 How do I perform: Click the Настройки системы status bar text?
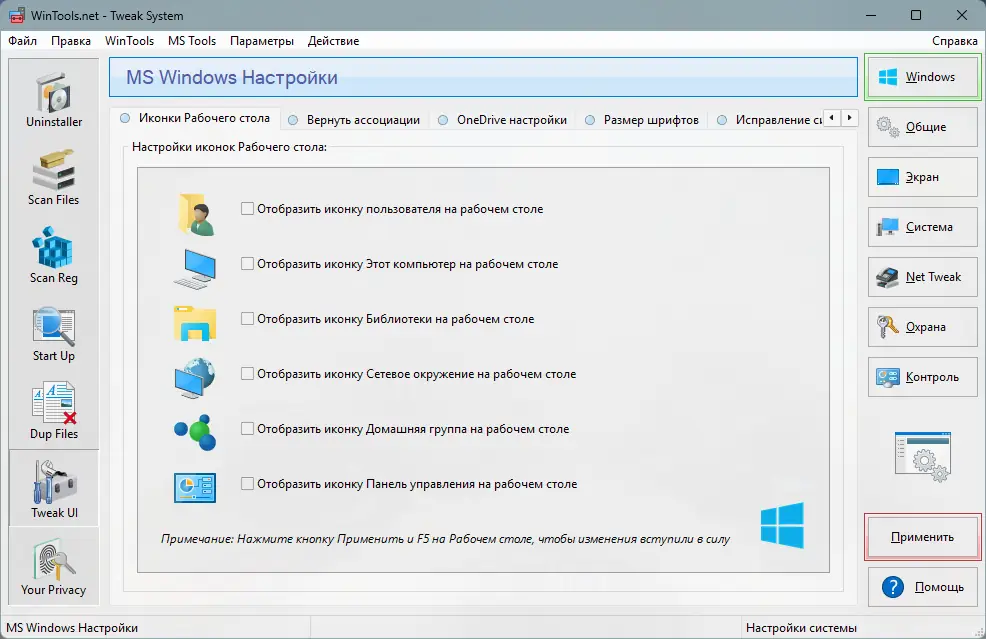pos(801,628)
